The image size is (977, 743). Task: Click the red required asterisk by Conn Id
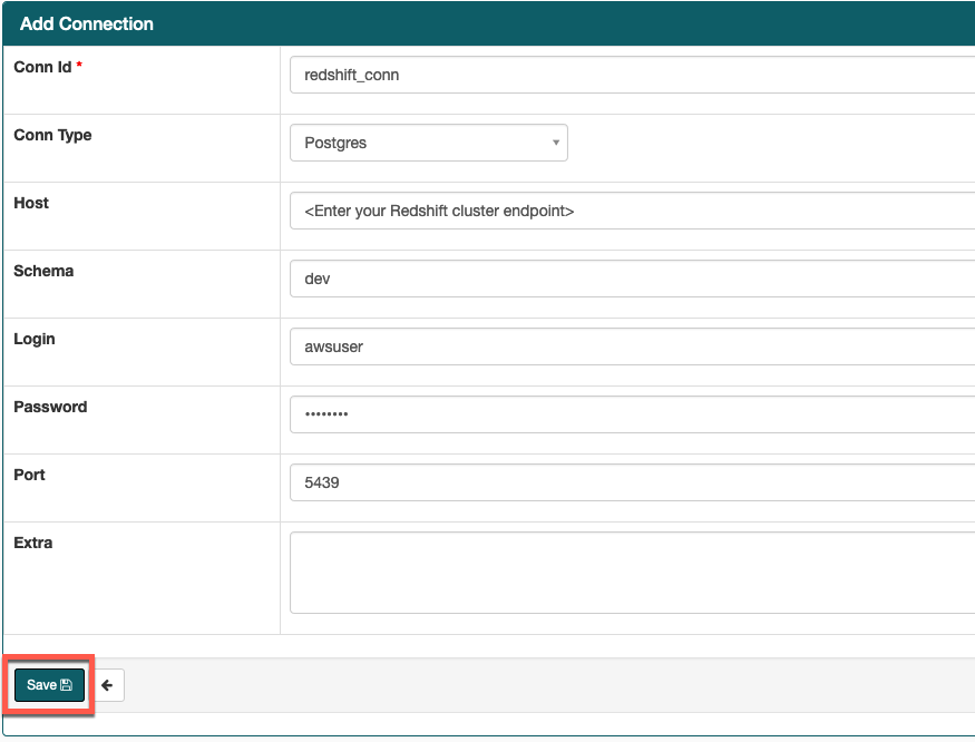click(79, 67)
